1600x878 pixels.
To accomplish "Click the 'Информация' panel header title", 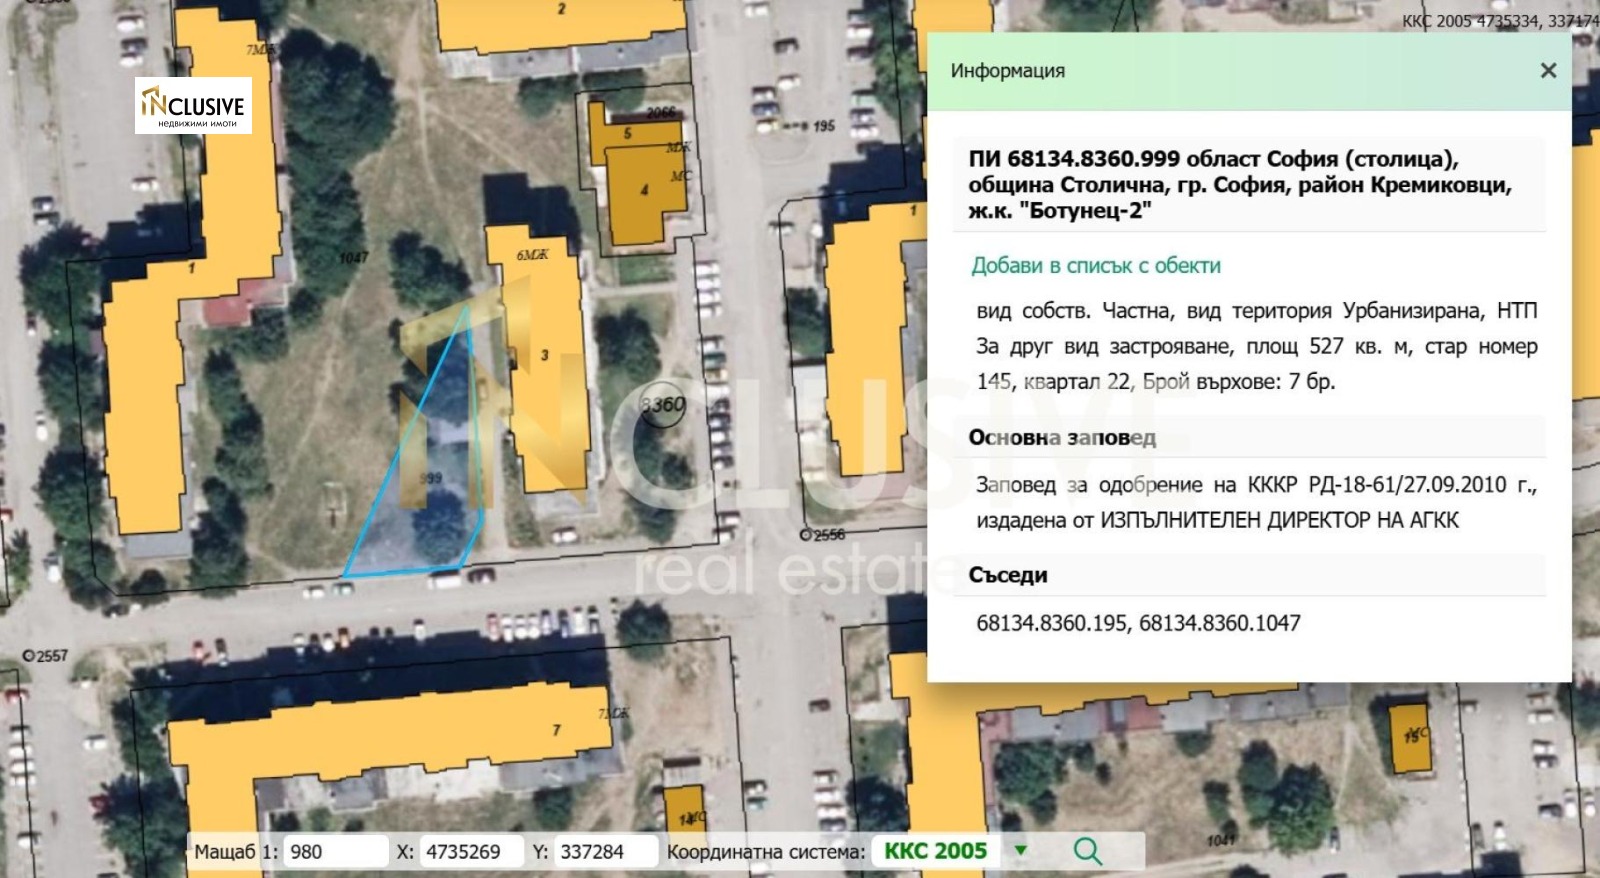I will (x=1007, y=71).
